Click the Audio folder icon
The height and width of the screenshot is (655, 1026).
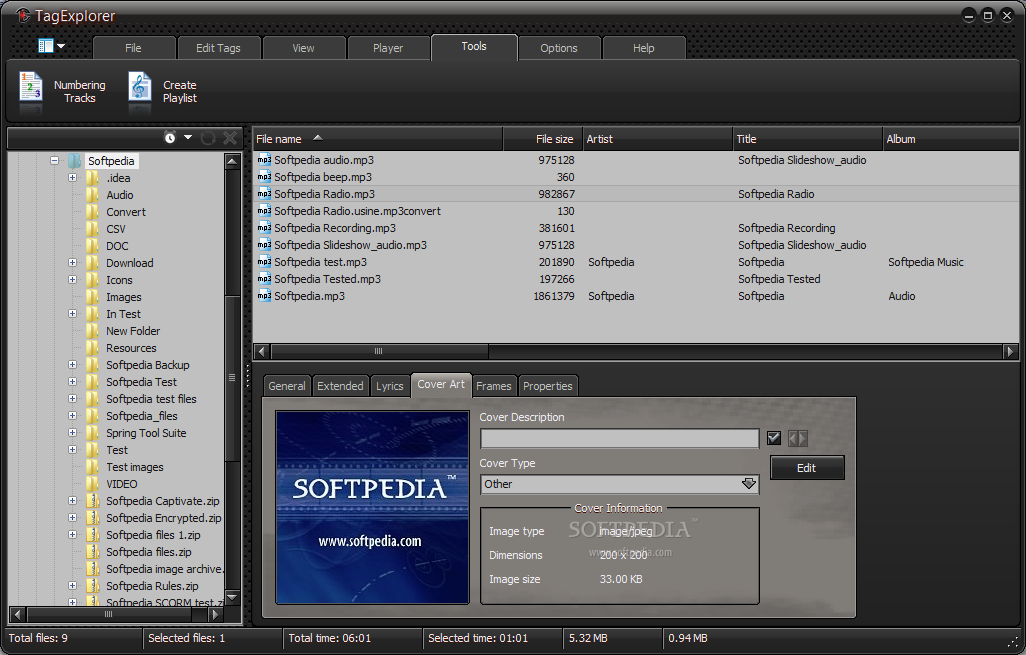[x=93, y=195]
